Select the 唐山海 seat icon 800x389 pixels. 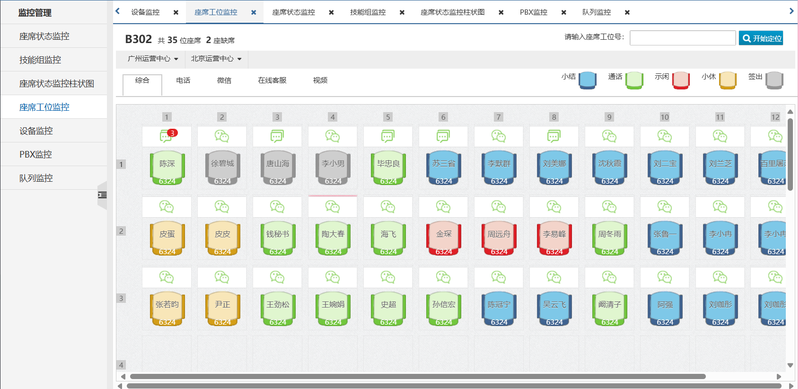coord(277,167)
